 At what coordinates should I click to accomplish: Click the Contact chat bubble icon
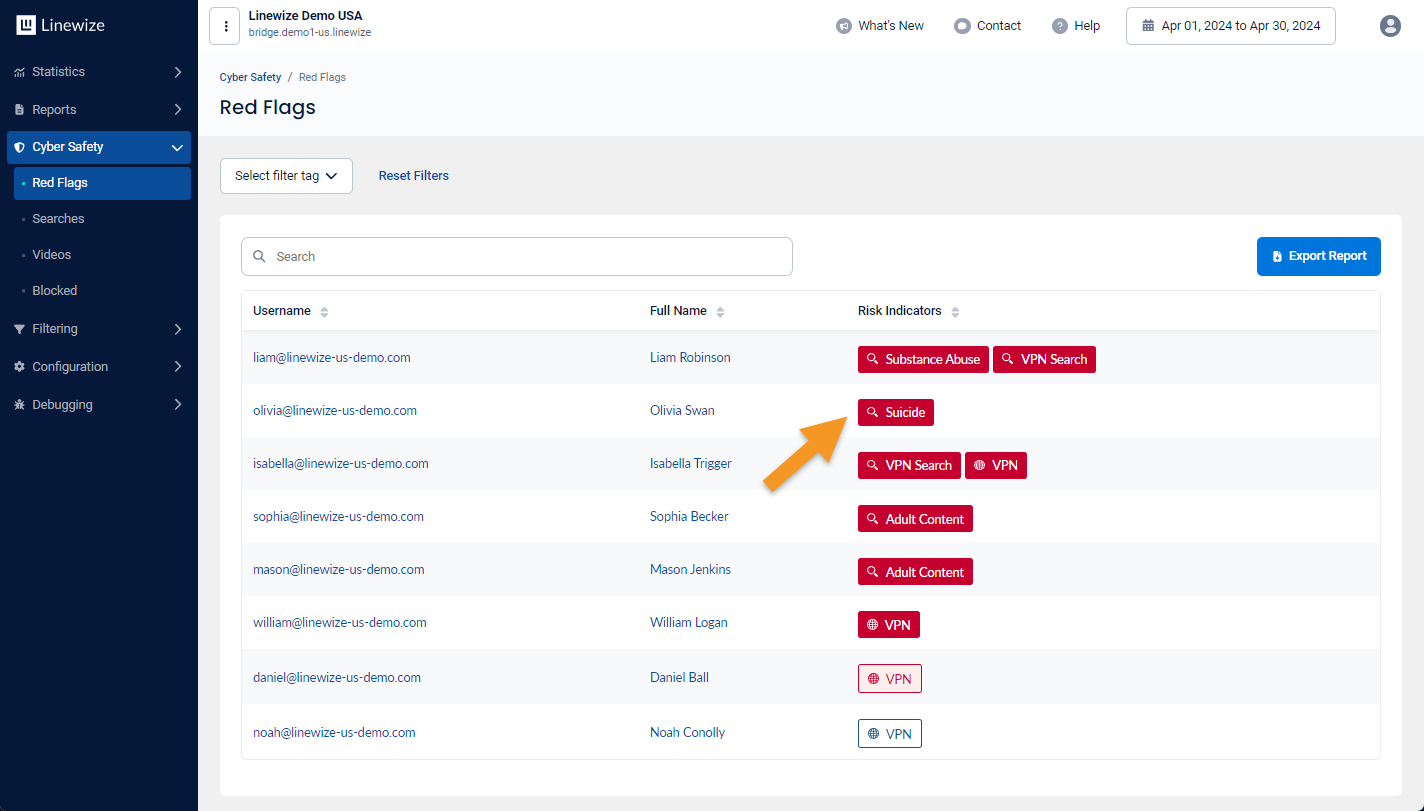[962, 26]
